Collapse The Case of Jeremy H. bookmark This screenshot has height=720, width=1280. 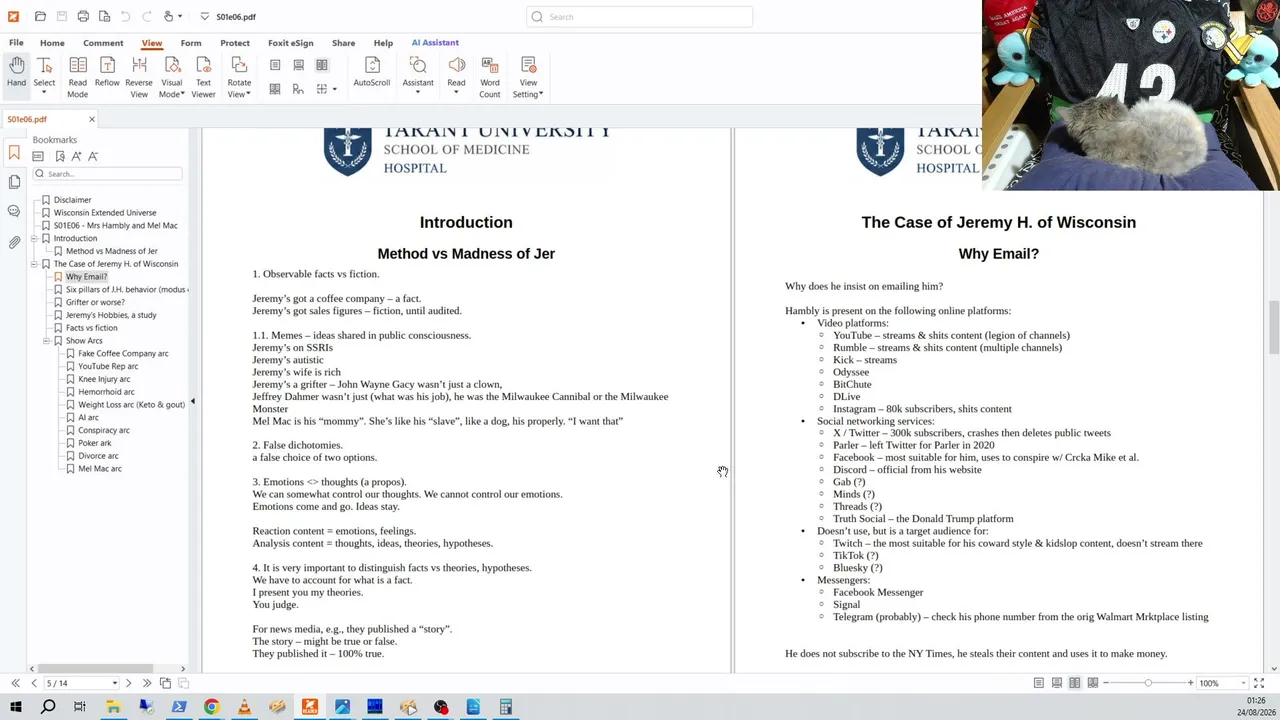pyautogui.click(x=34, y=264)
